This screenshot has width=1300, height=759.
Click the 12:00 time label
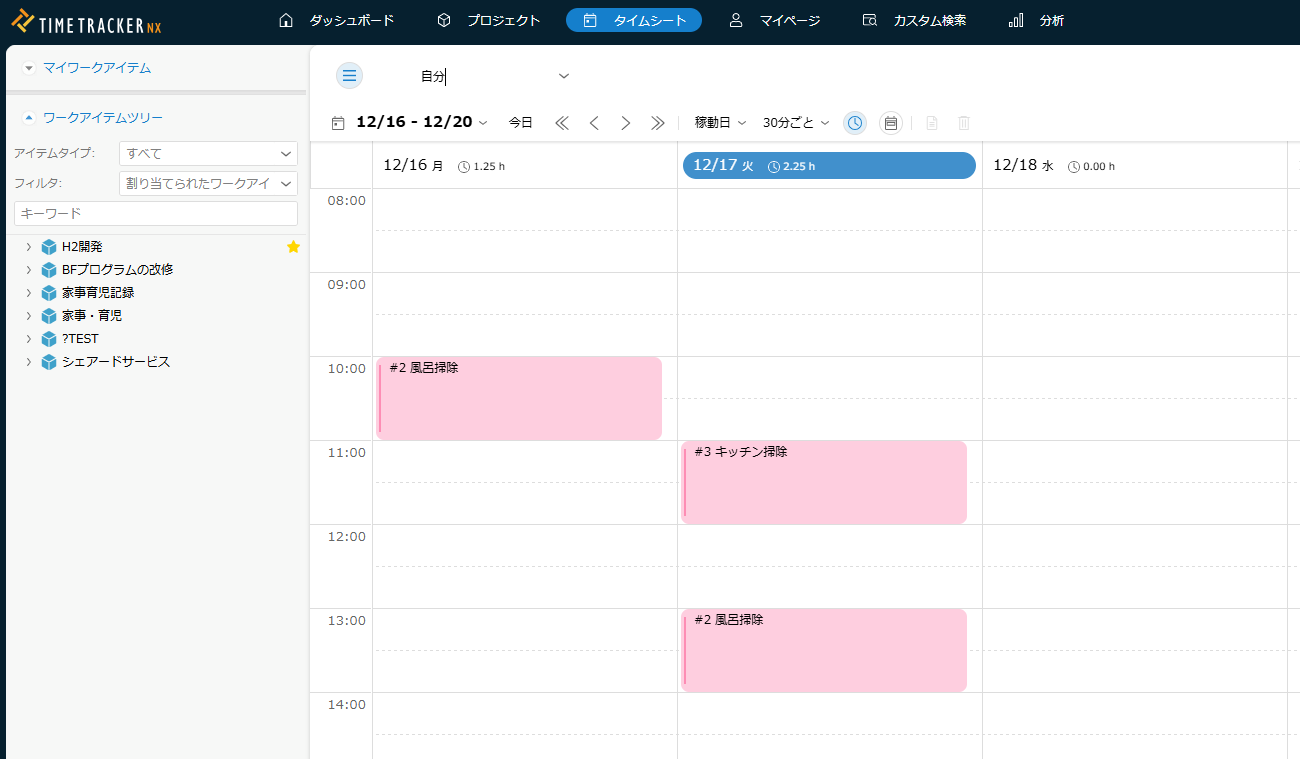347,536
